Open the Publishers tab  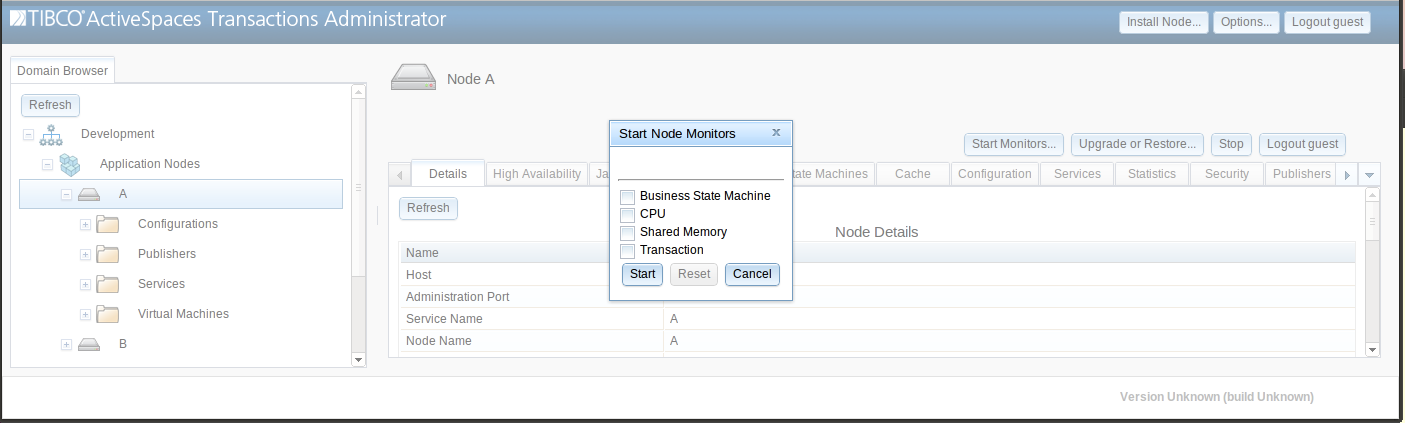[1301, 174]
